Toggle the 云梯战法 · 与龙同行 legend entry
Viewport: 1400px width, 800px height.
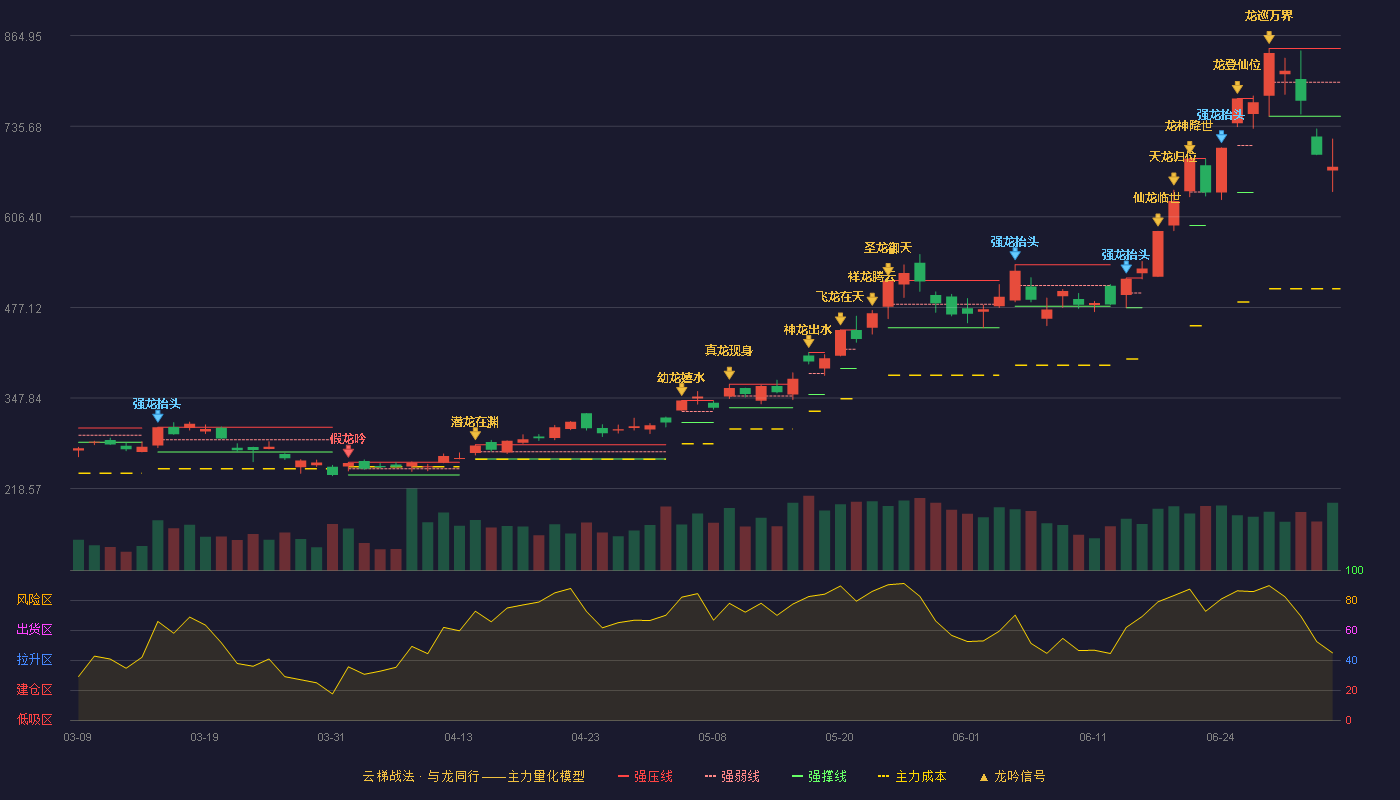pyautogui.click(x=473, y=776)
